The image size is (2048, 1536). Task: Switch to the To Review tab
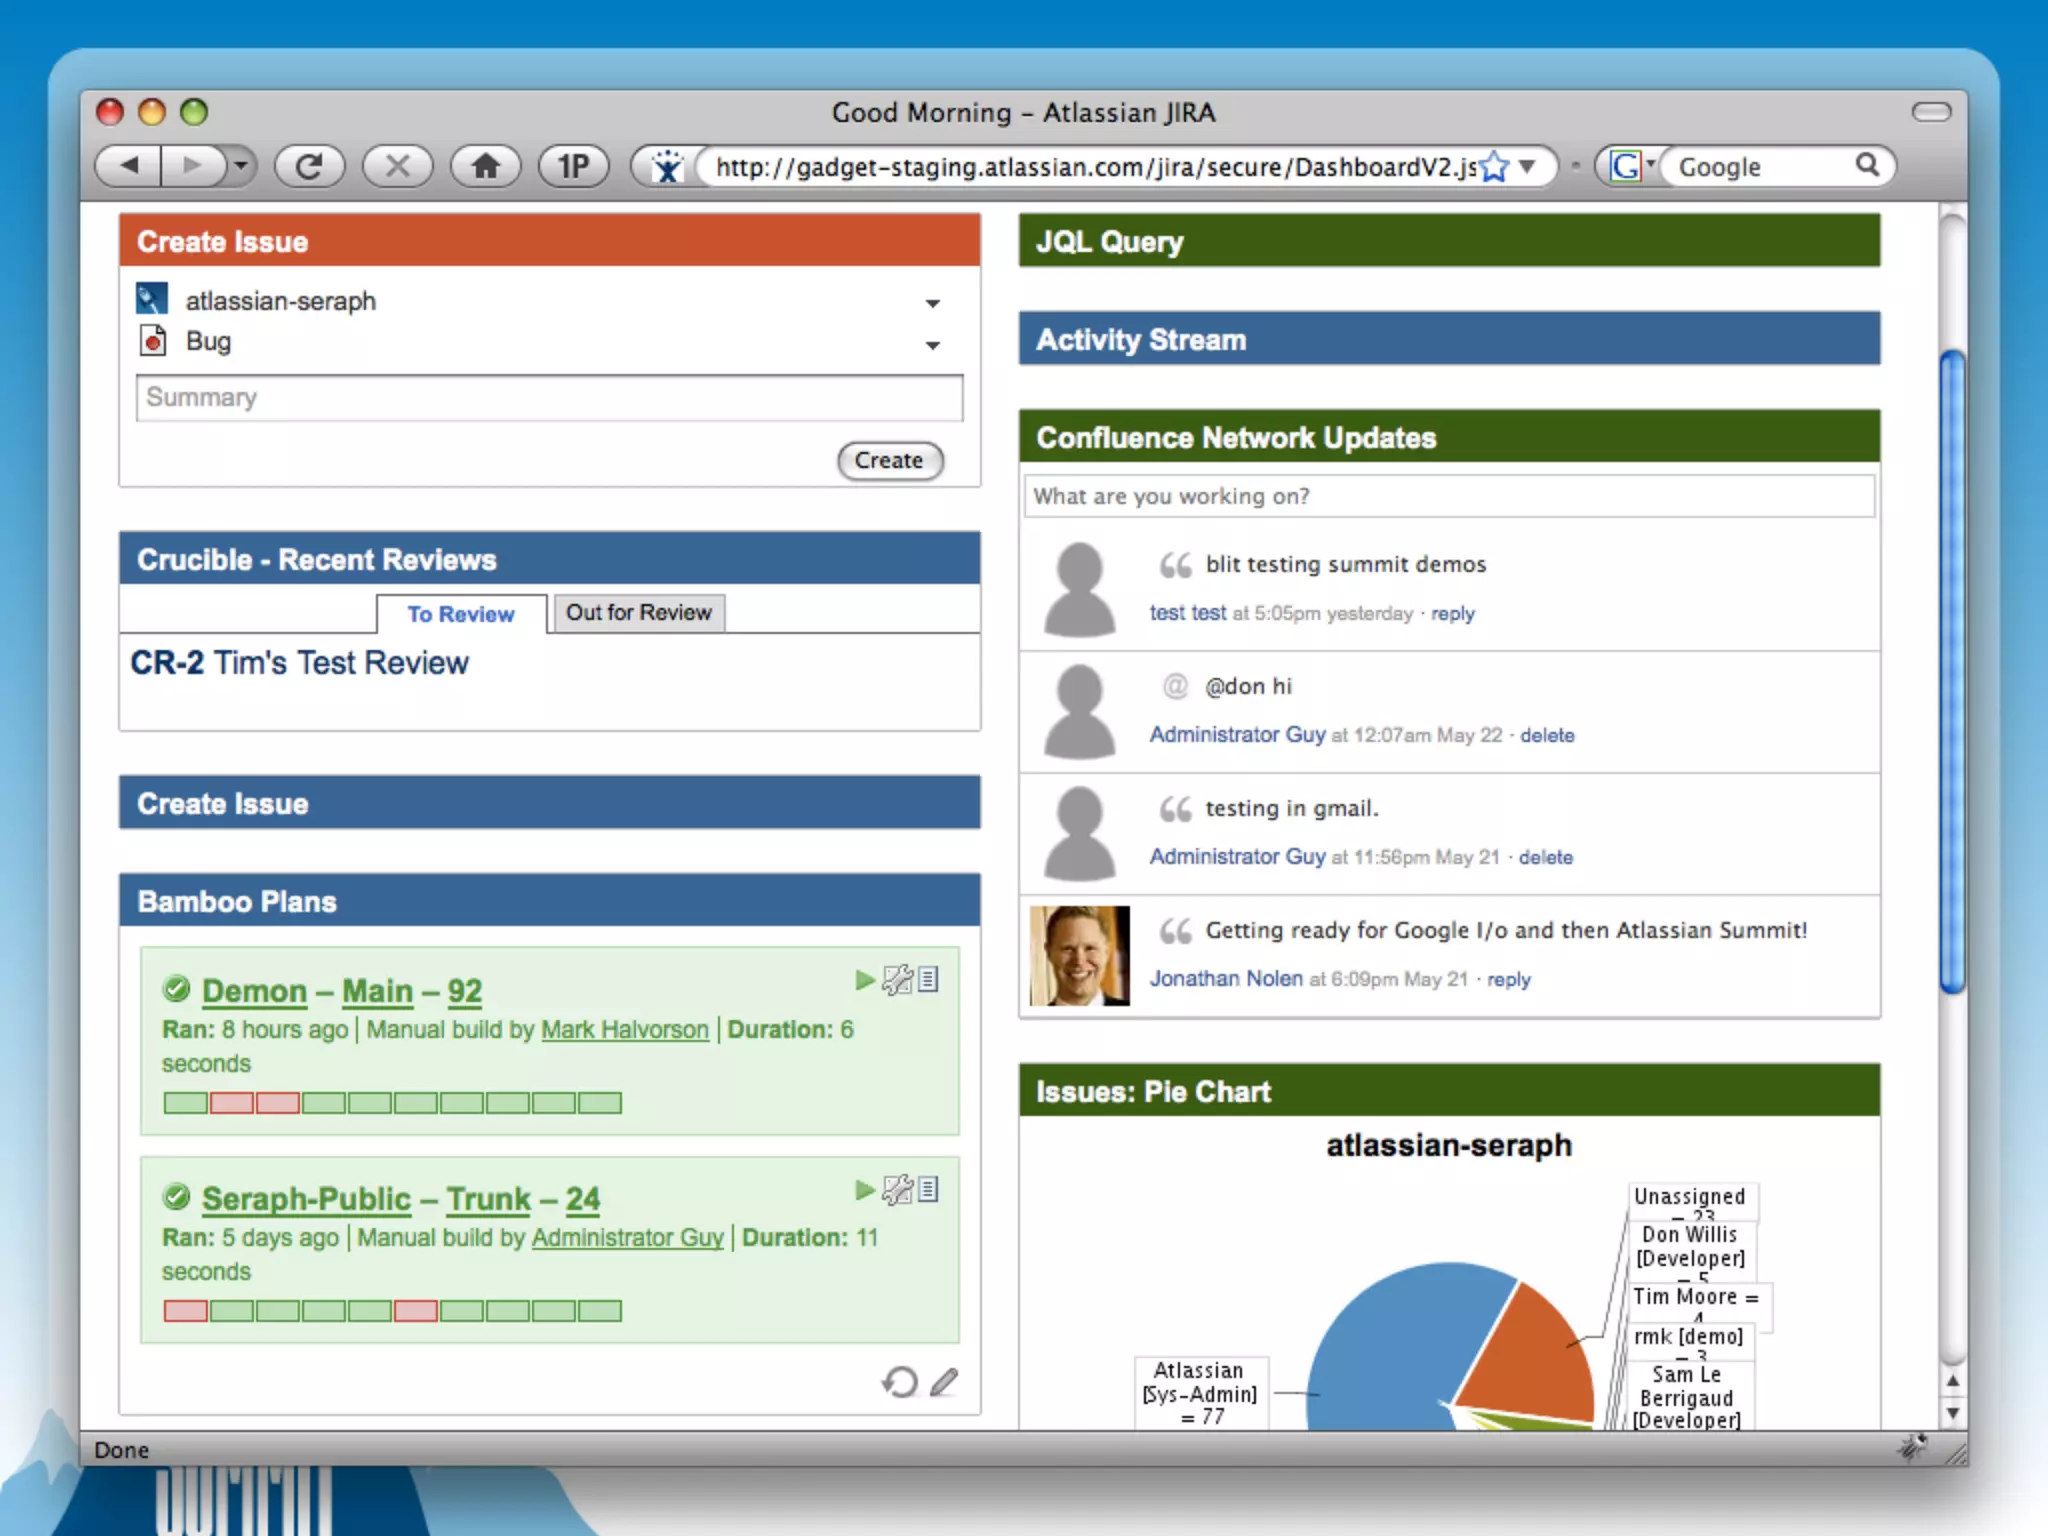(461, 613)
